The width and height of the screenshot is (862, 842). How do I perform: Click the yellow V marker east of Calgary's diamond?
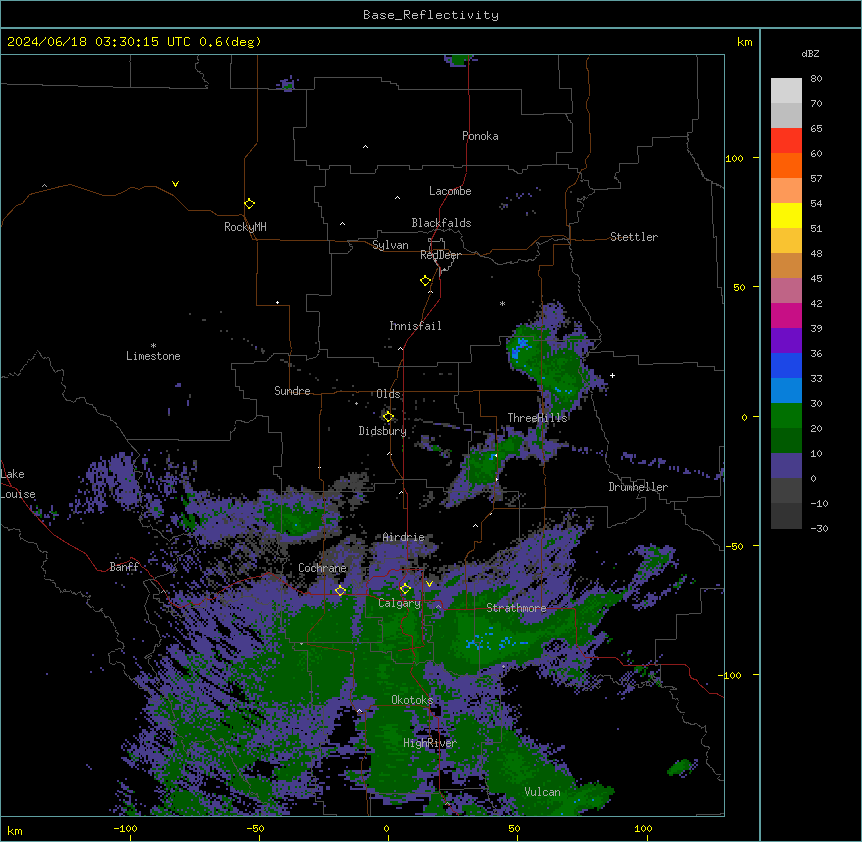[x=429, y=584]
